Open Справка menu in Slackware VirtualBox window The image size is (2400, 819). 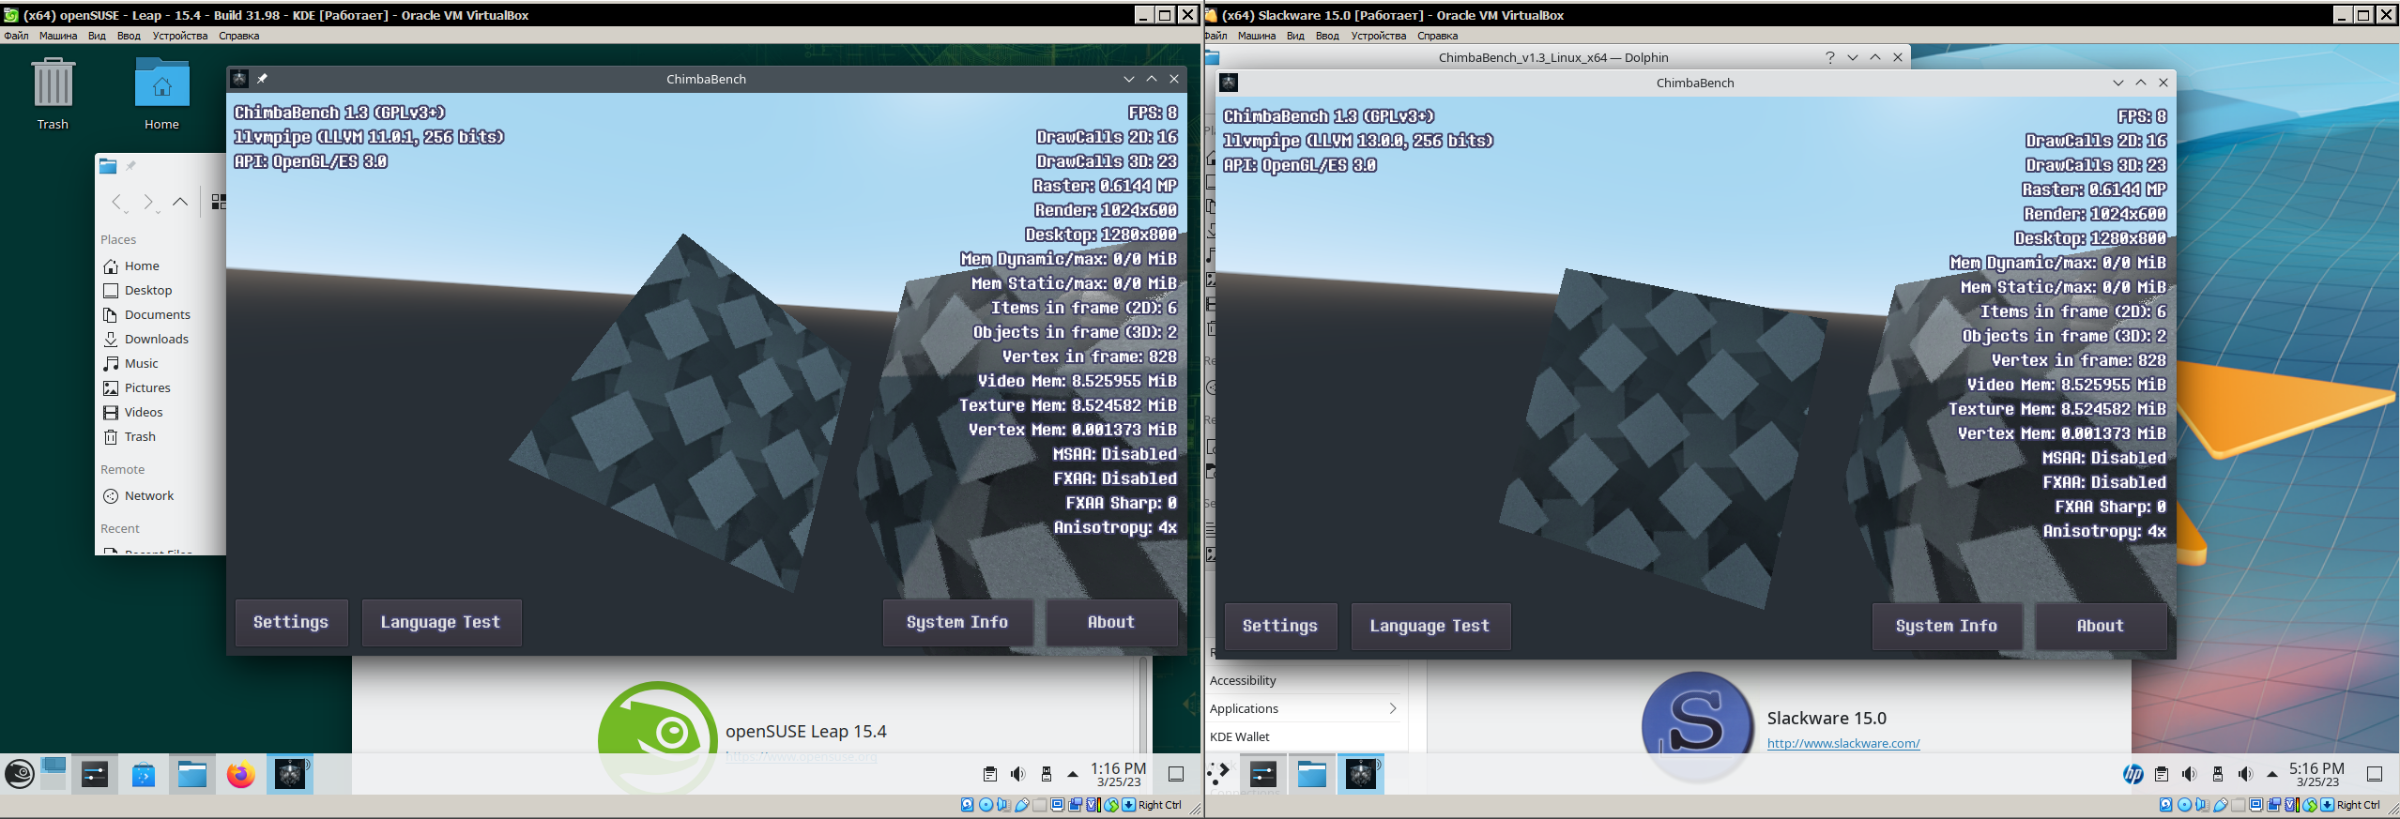click(1437, 36)
